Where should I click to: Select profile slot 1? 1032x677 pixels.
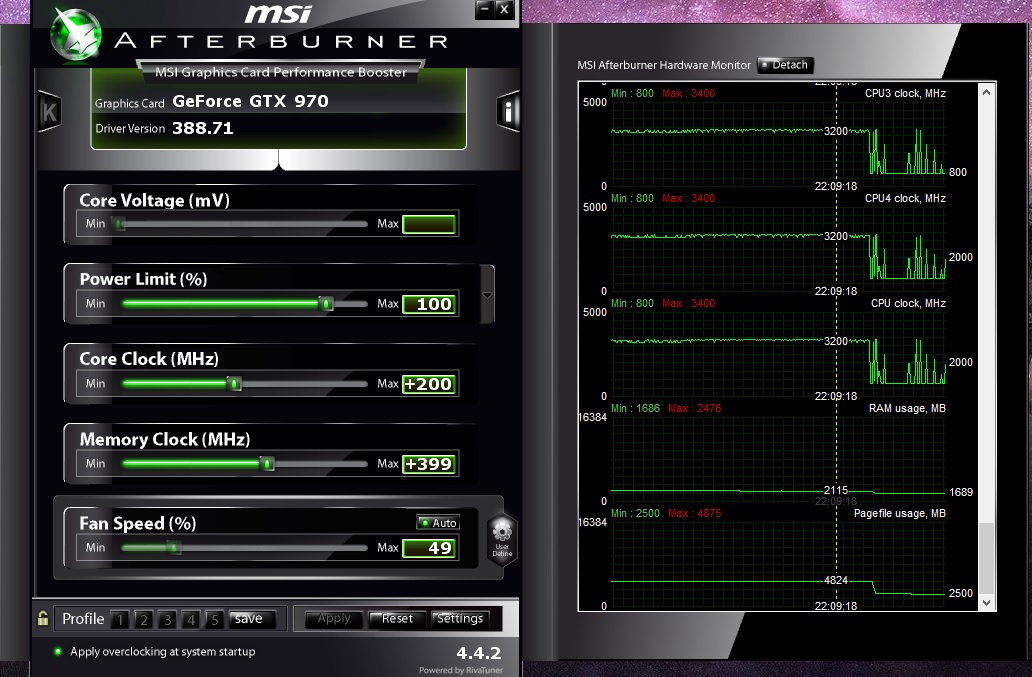[120, 619]
